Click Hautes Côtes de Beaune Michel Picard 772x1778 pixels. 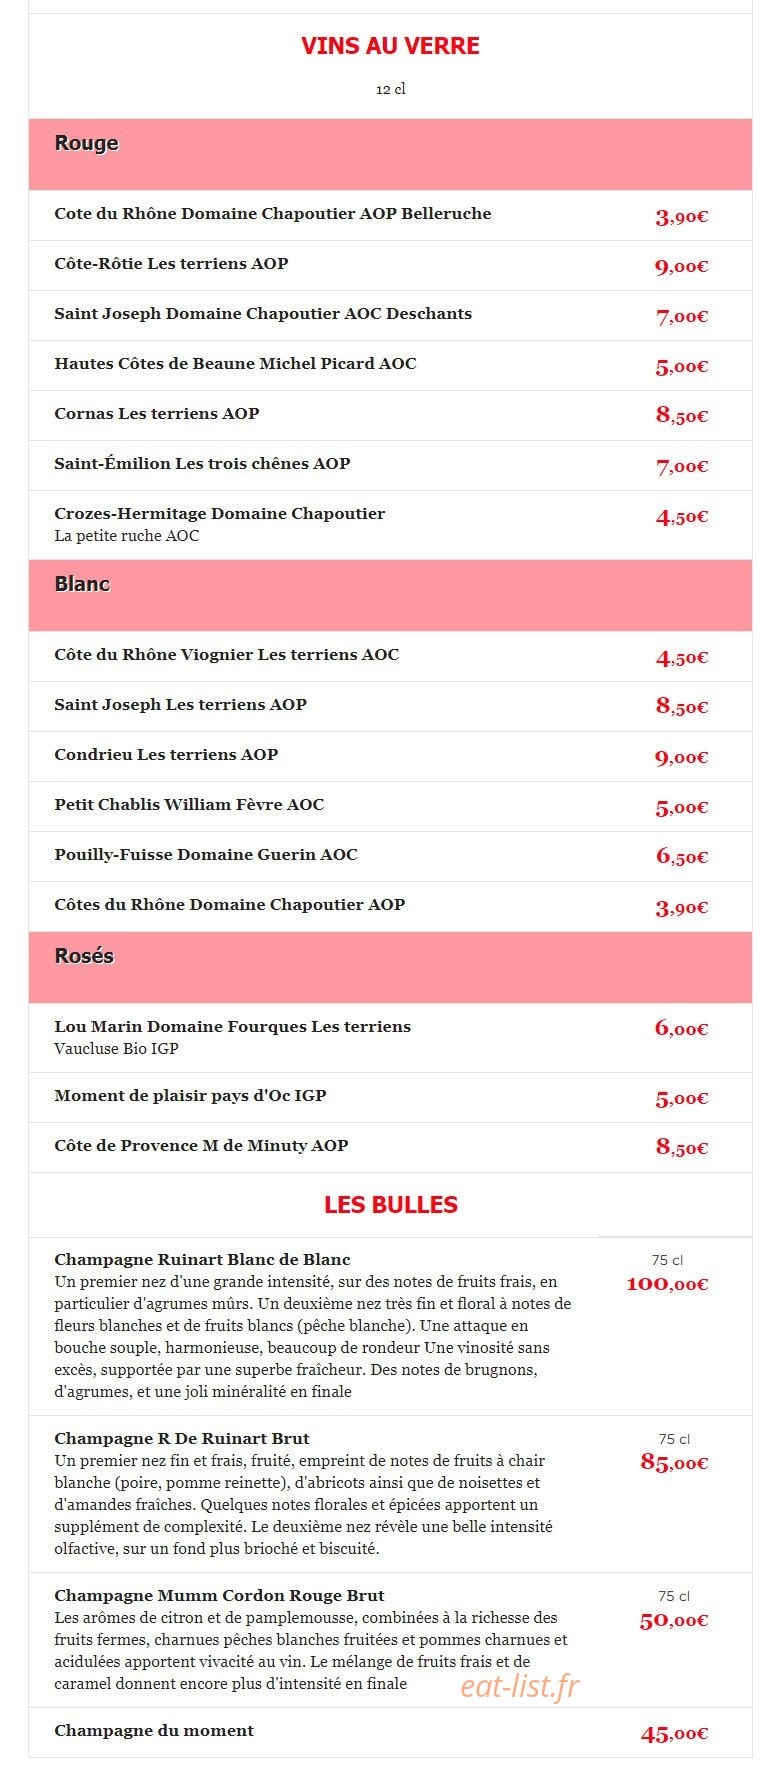(235, 364)
